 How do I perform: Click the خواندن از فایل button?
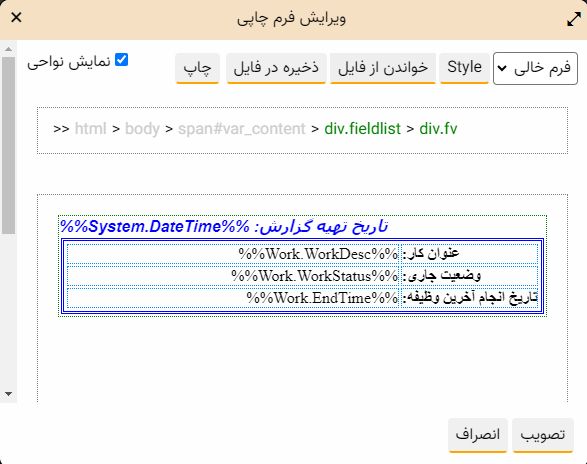(x=383, y=68)
